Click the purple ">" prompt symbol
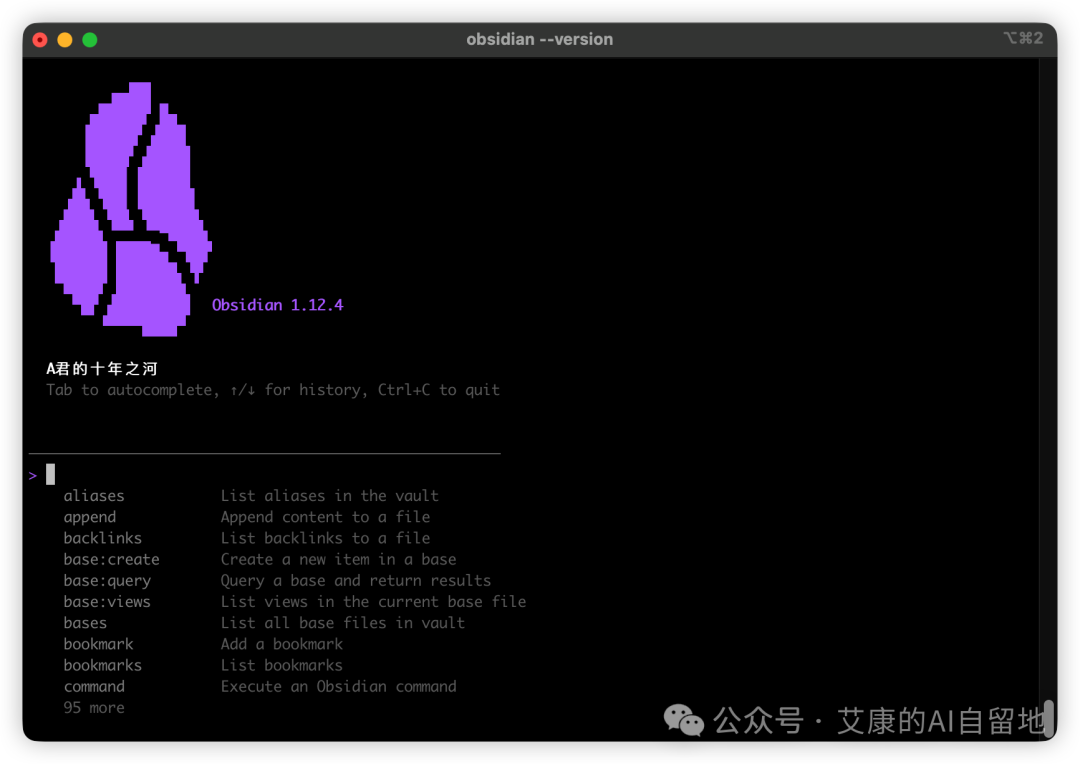Image resolution: width=1080 pixels, height=764 pixels. [x=33, y=475]
